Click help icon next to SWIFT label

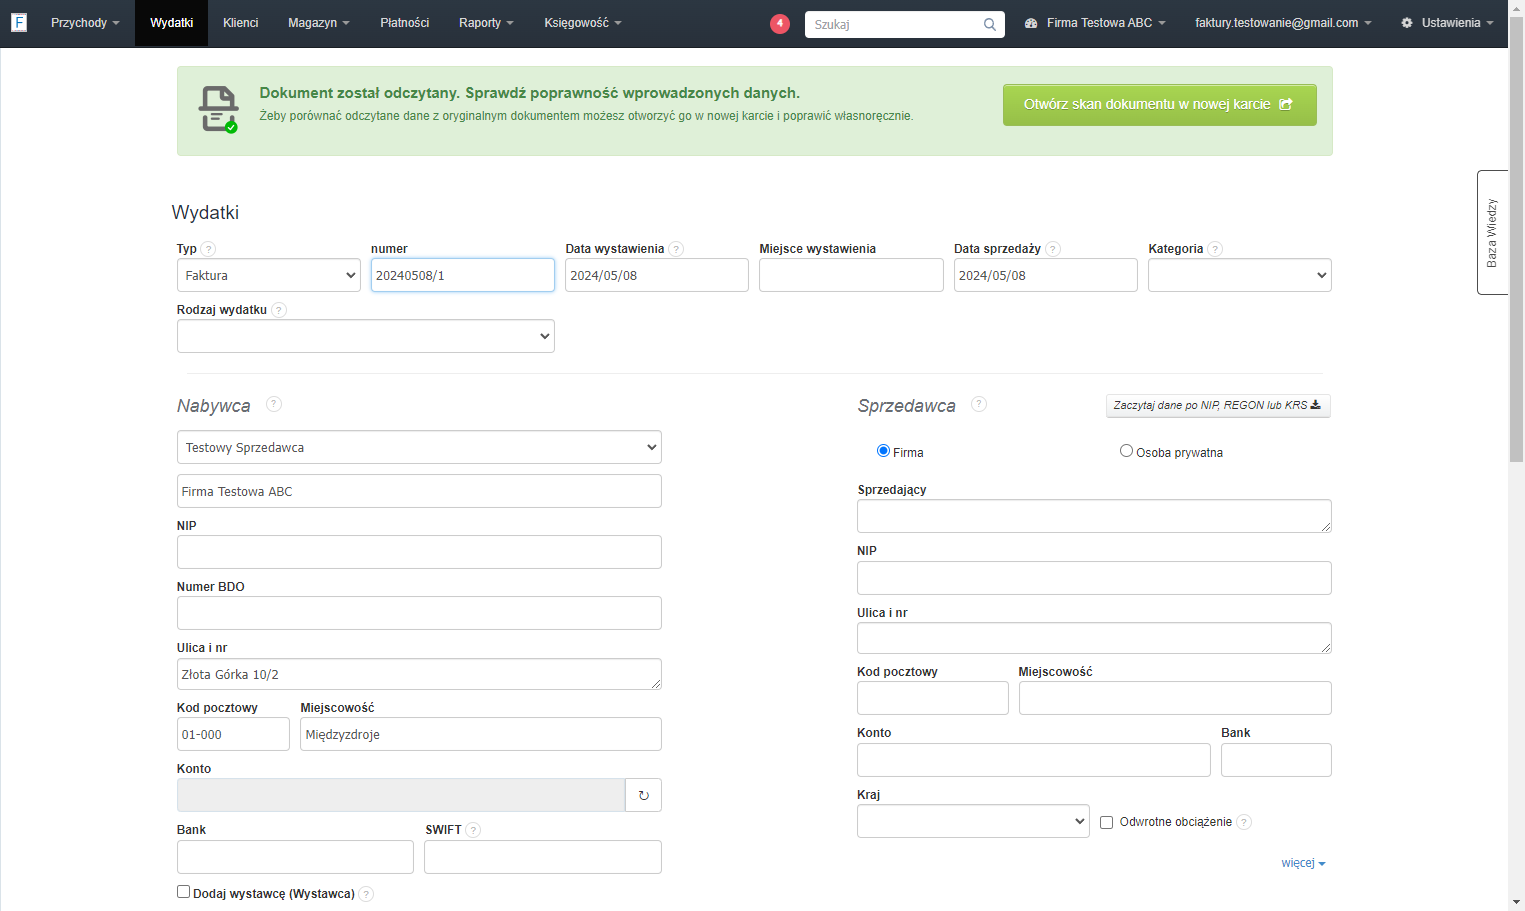473,830
